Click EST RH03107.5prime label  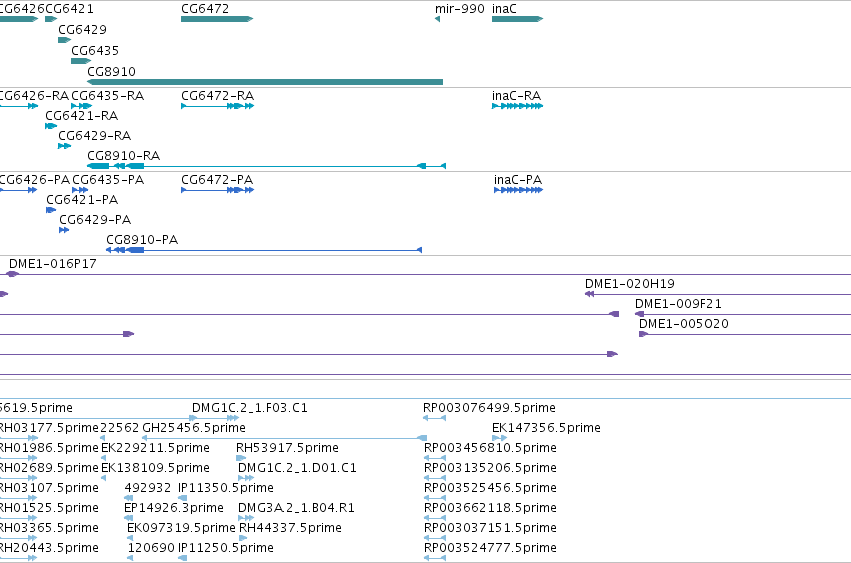pos(49,488)
